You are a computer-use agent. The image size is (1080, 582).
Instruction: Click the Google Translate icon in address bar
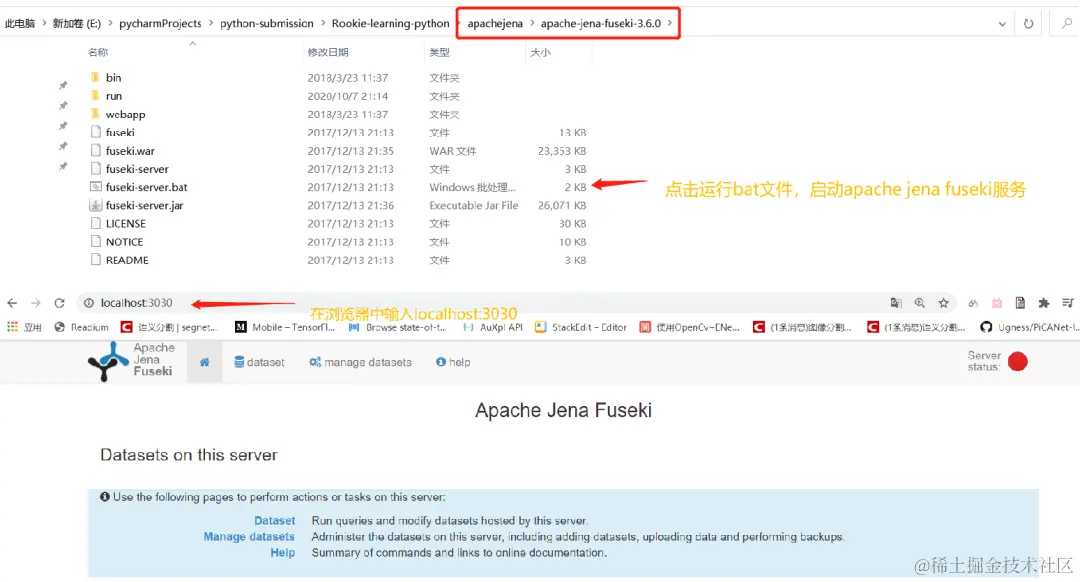pos(897,303)
